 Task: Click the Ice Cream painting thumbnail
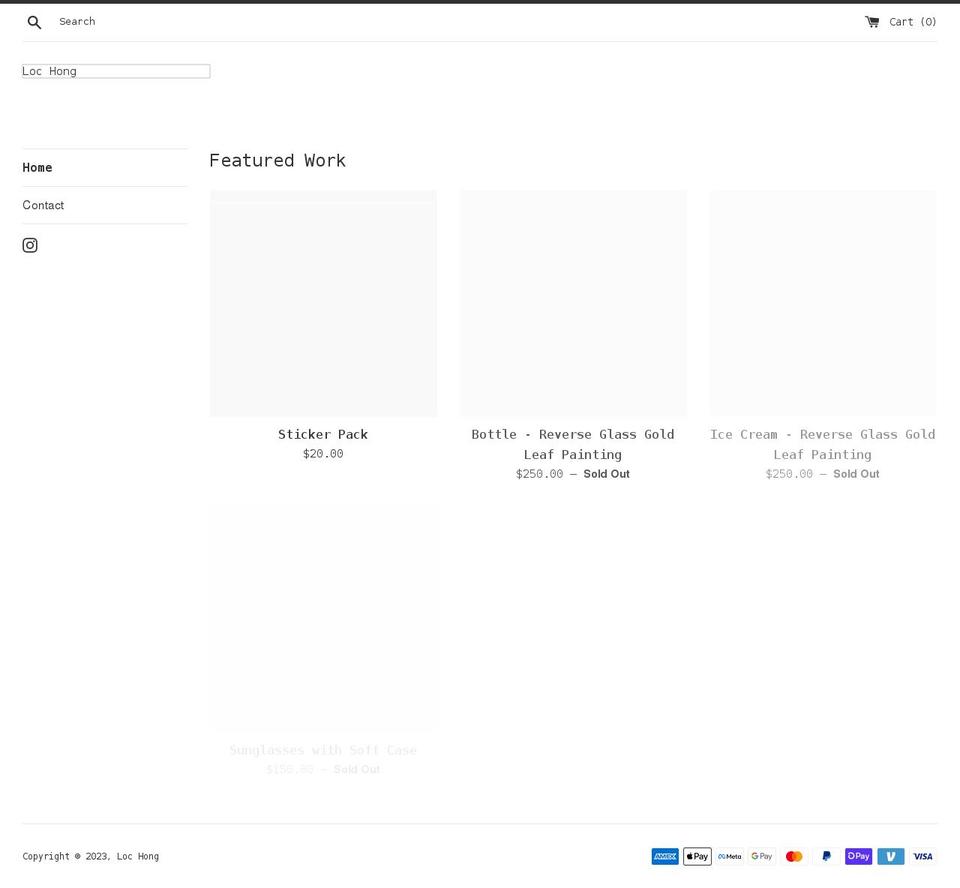(x=822, y=303)
